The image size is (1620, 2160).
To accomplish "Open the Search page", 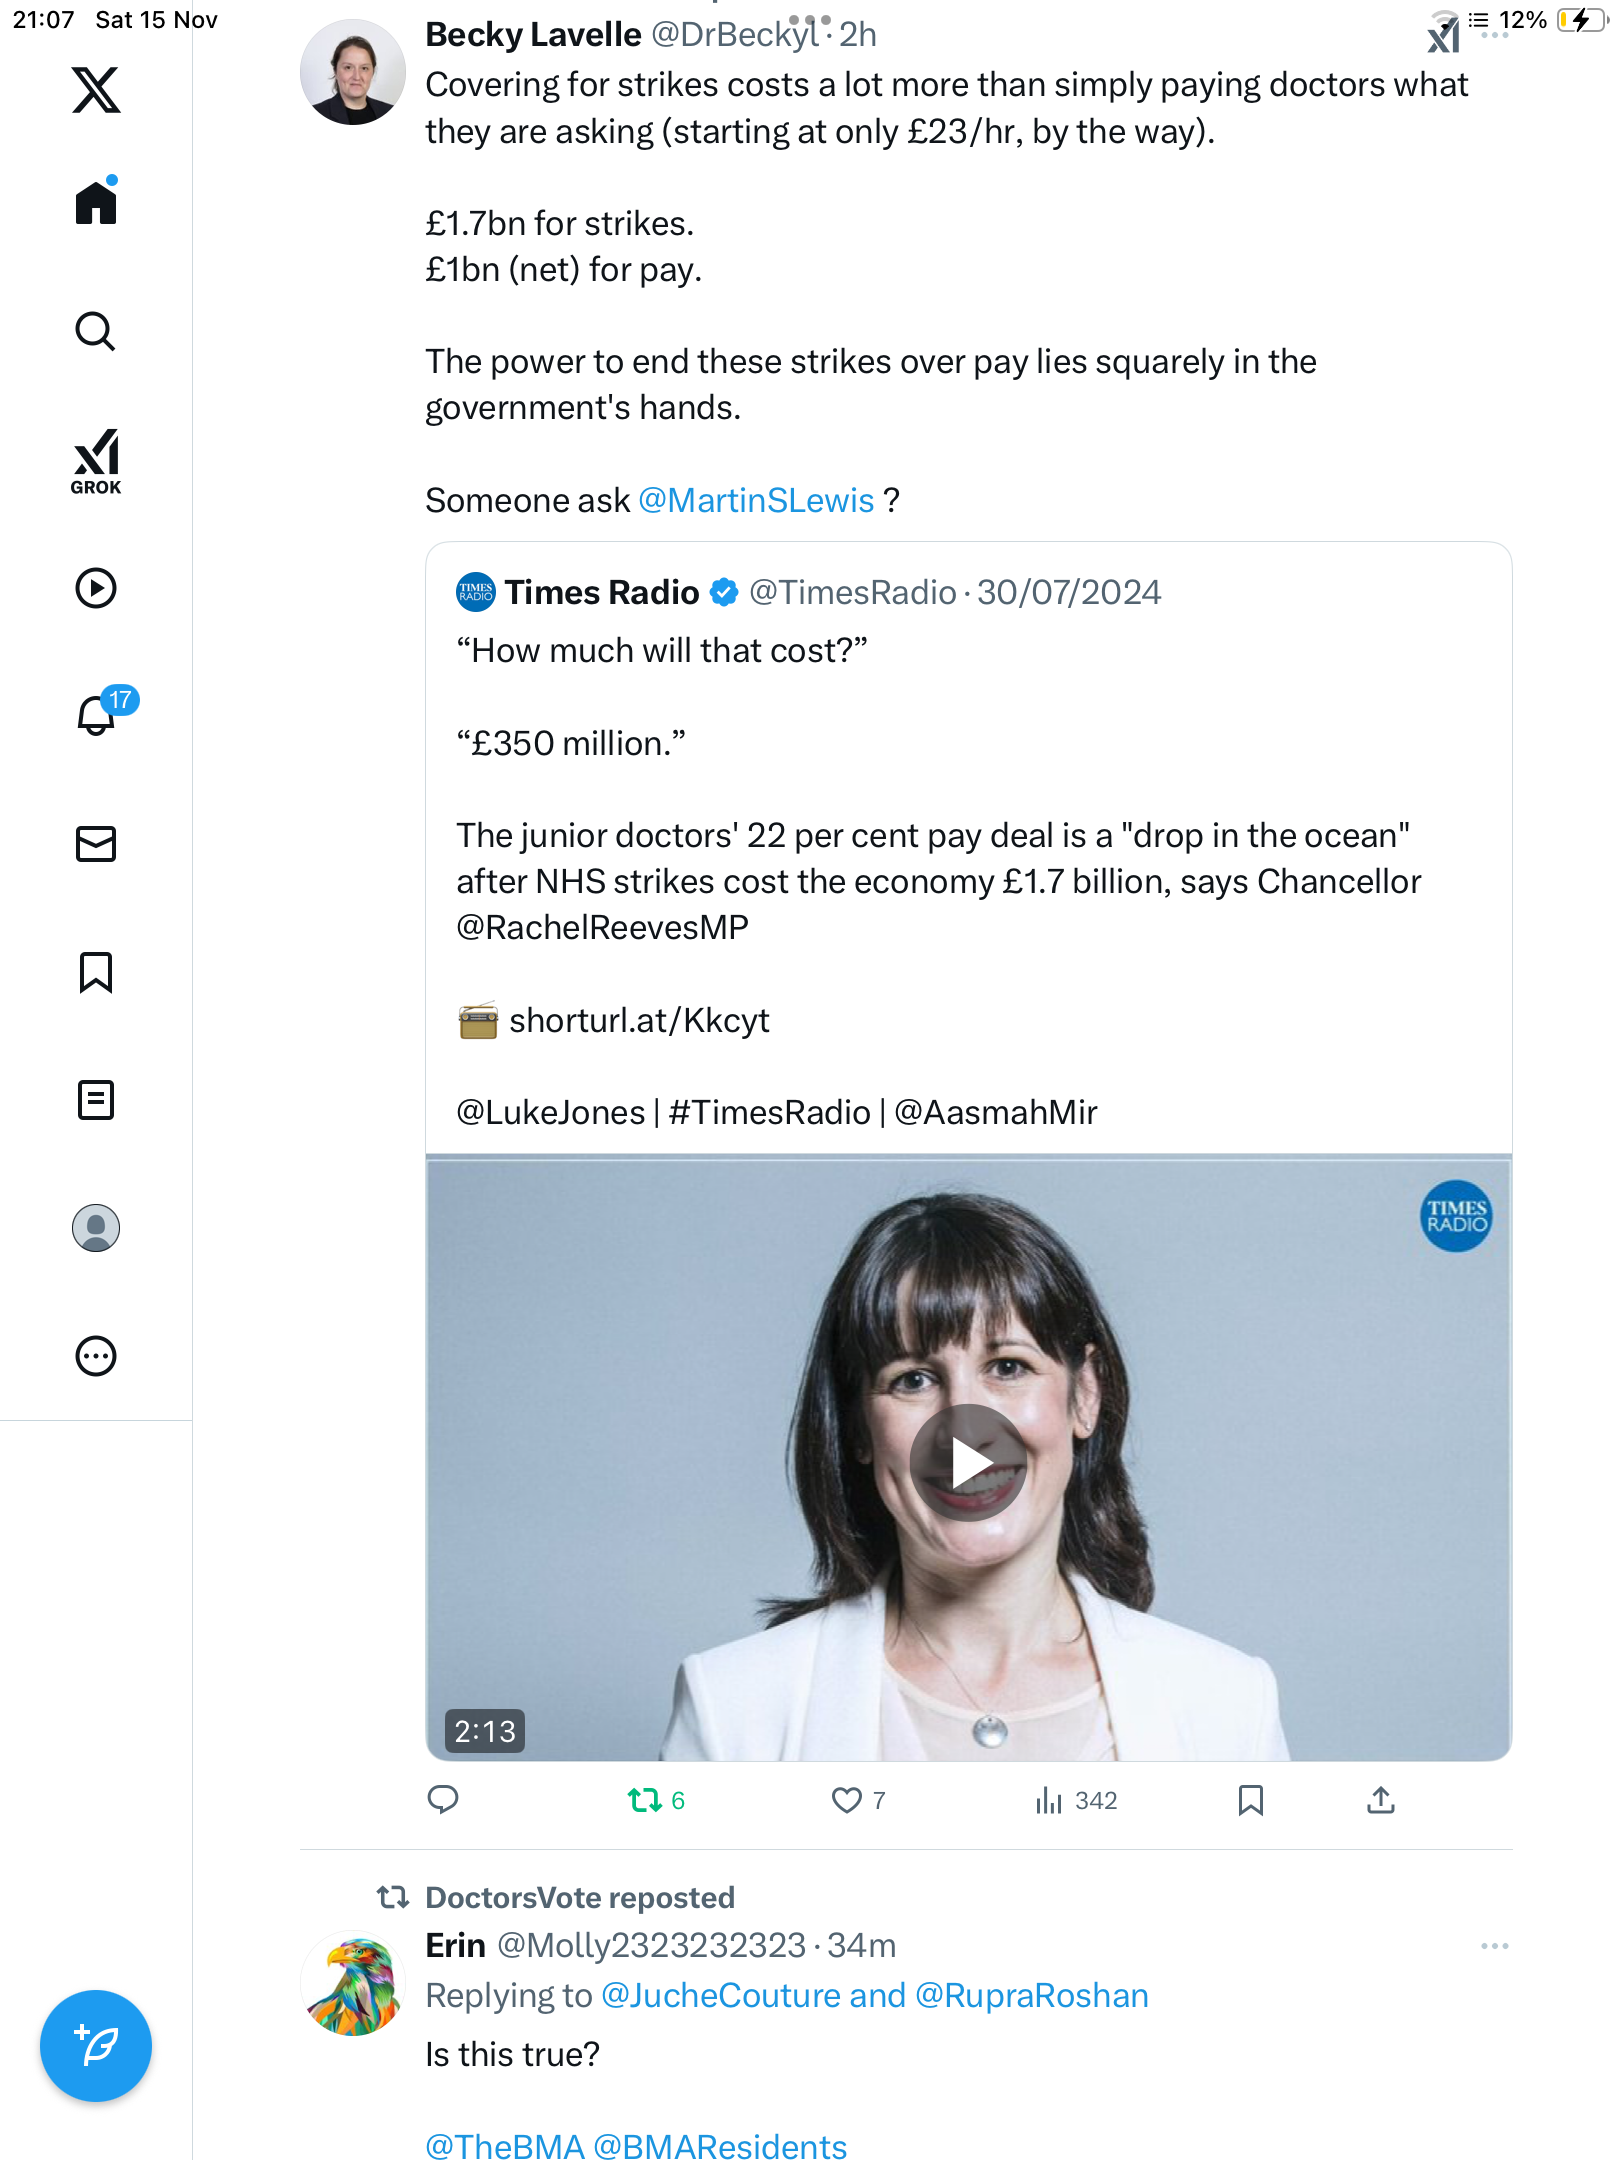I will coord(96,332).
